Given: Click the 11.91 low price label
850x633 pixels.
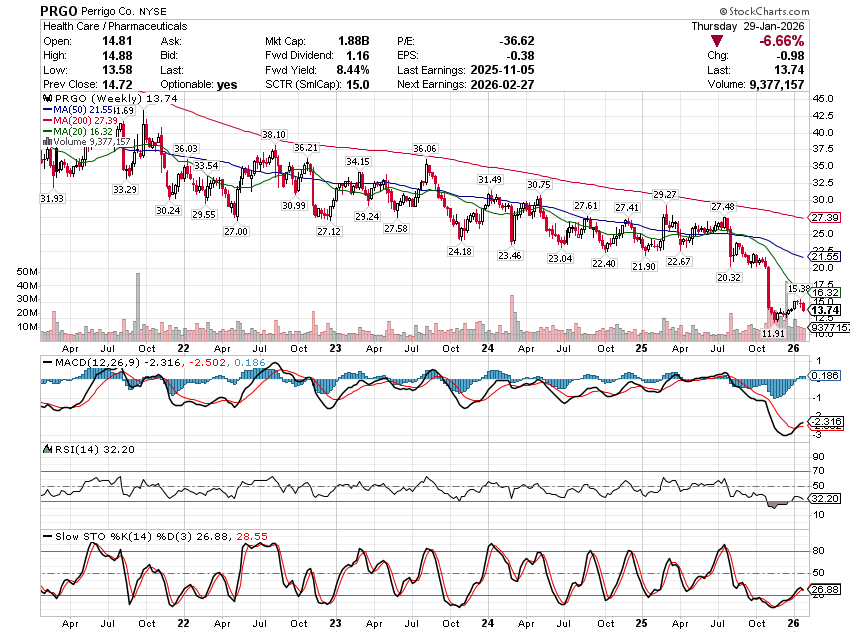Looking at the screenshot, I should click(x=773, y=331).
